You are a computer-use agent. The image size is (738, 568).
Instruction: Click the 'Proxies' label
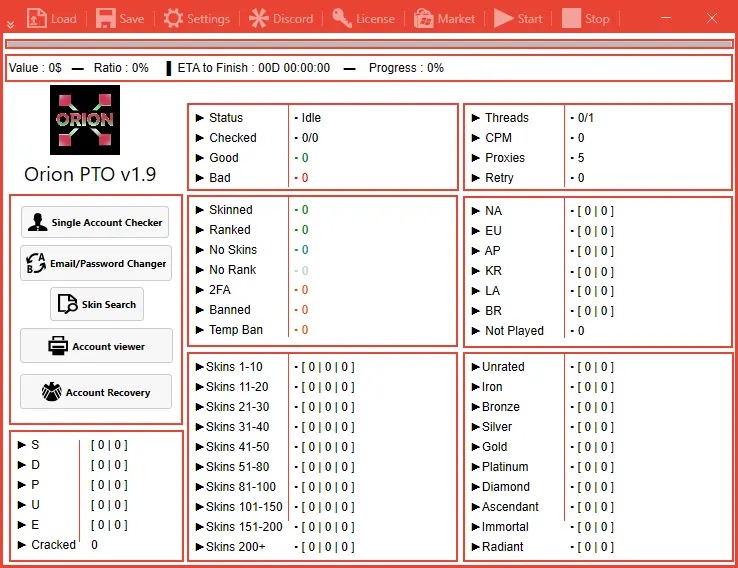click(505, 158)
